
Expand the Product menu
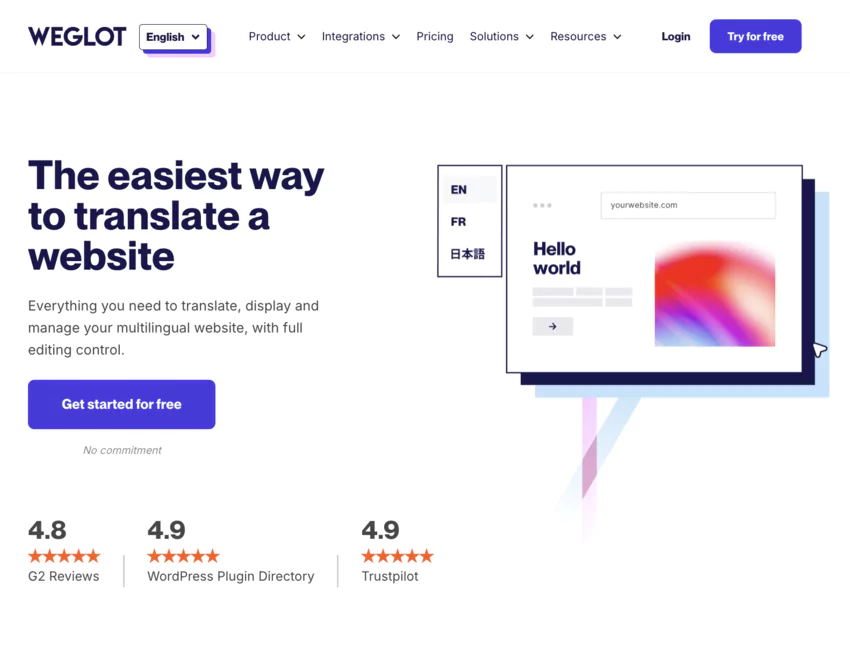(x=276, y=36)
